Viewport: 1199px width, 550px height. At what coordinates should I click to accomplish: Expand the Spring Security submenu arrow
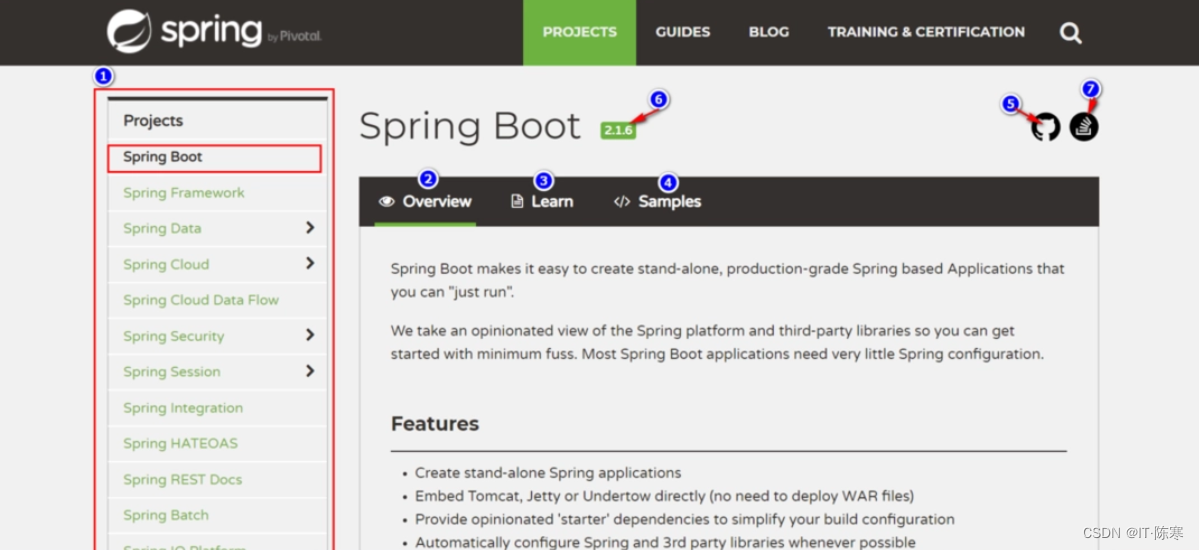point(310,335)
